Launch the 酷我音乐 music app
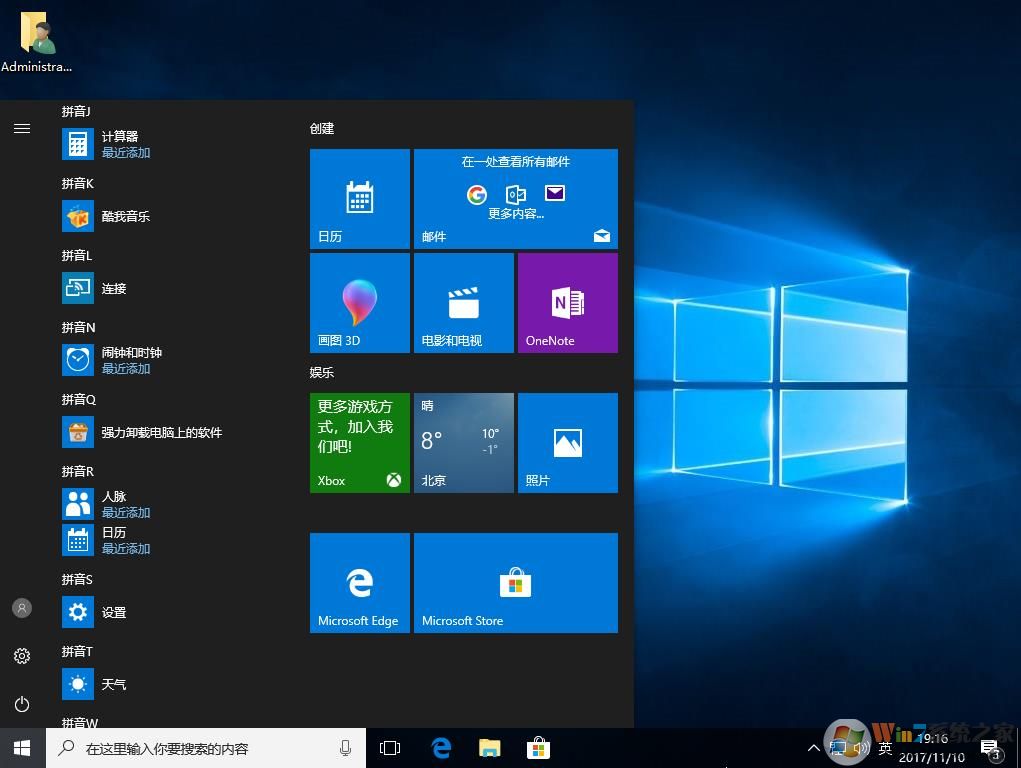 pyautogui.click(x=125, y=216)
